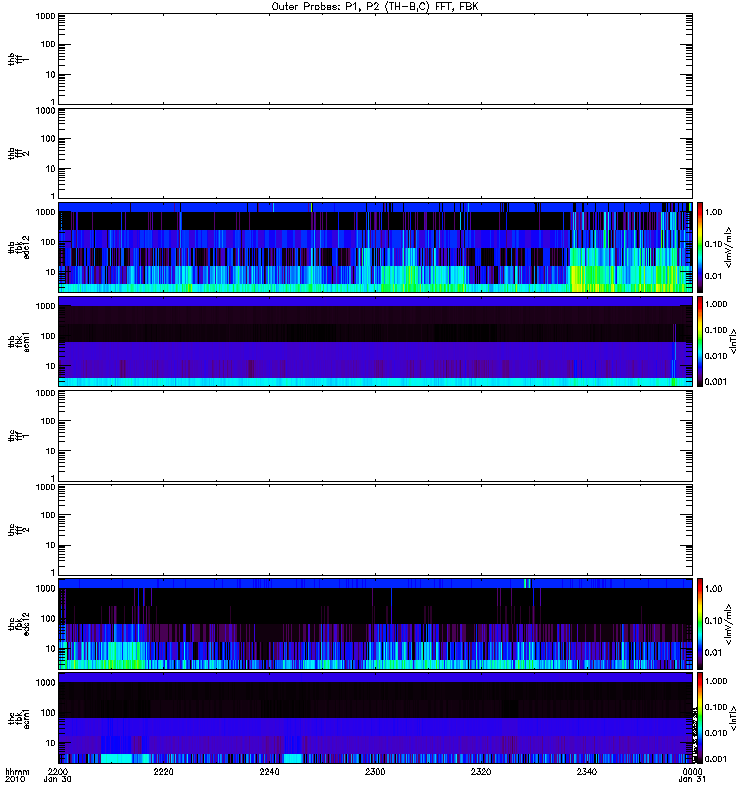This screenshot has height=800, width=750.
Task: Click the thc fbk edc12 spectrogram panel
Action: point(376,623)
